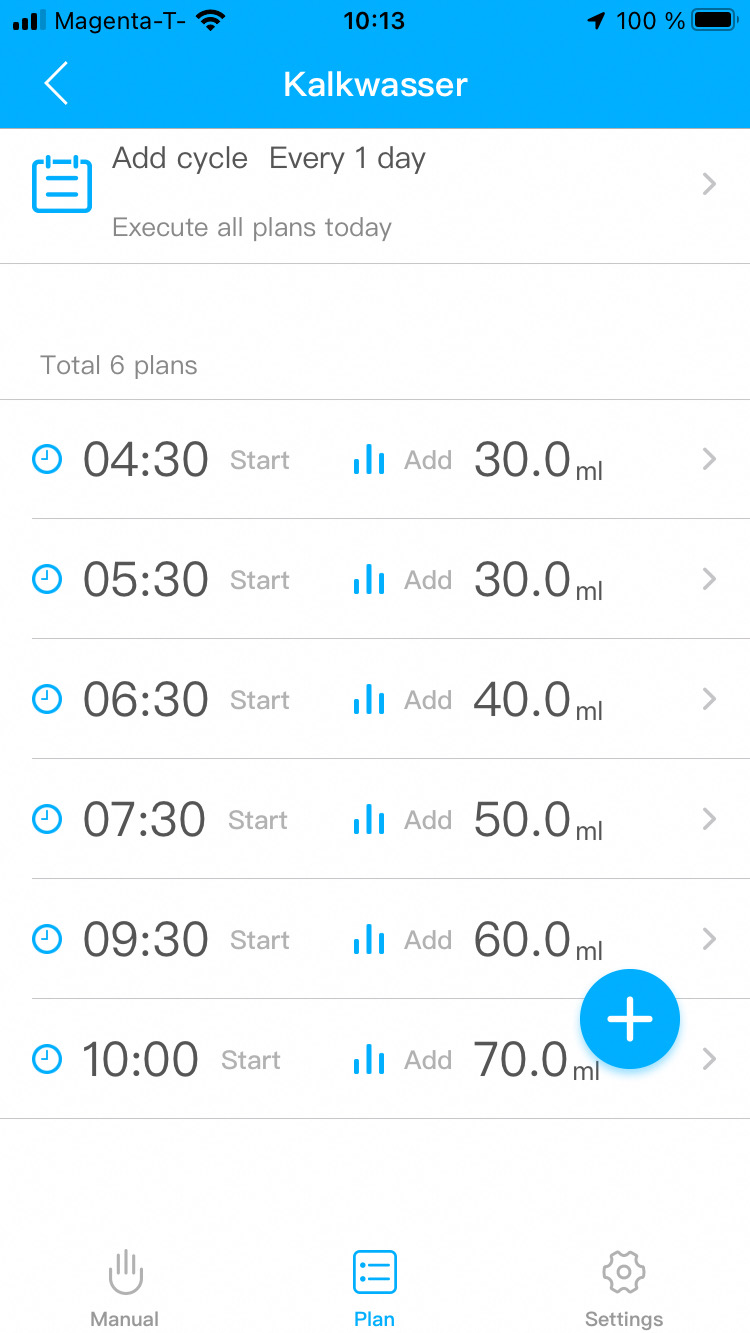Tap the bar chart icon on 09:30 row
The width and height of the screenshot is (750, 1333).
[x=369, y=939]
